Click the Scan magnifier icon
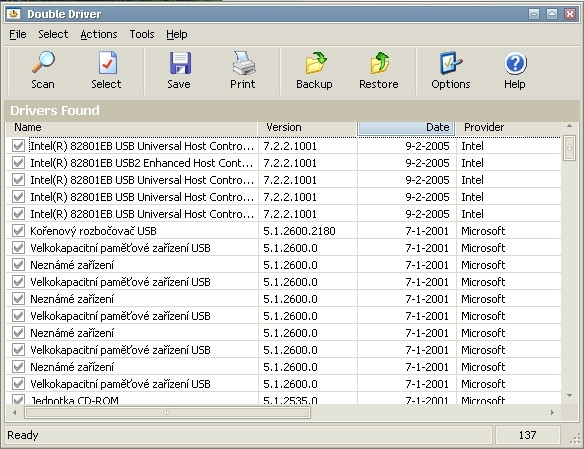This screenshot has height=449, width=584. [x=43, y=62]
